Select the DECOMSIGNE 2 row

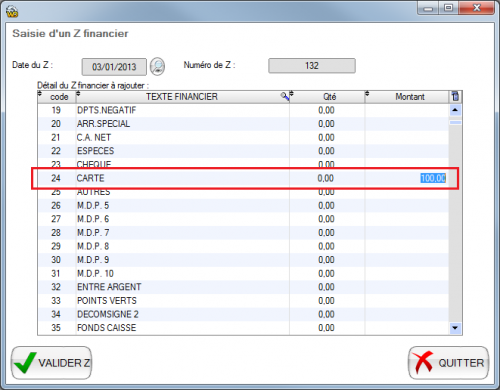tap(243, 314)
